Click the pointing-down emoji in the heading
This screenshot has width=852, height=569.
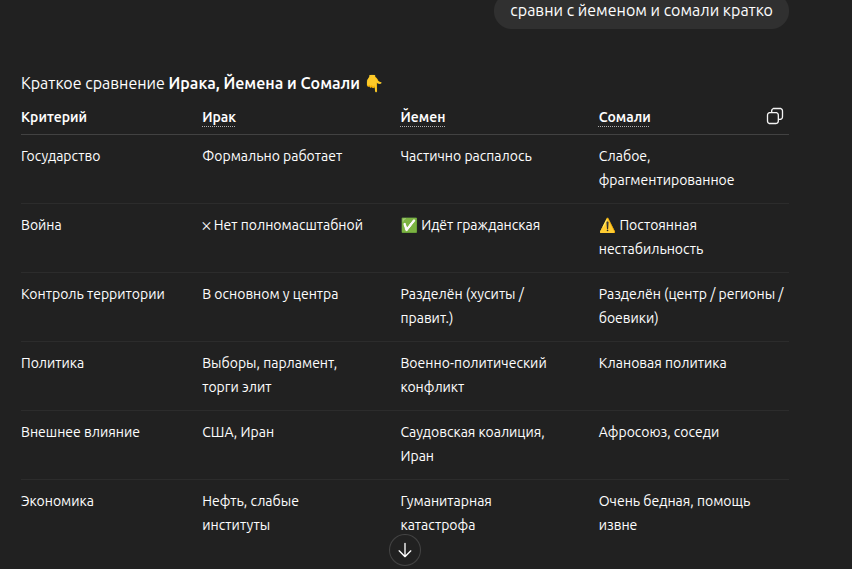coord(374,84)
